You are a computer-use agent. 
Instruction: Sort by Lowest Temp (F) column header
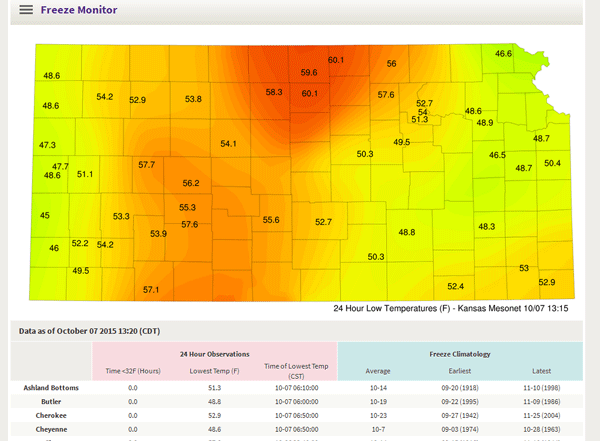coord(212,371)
